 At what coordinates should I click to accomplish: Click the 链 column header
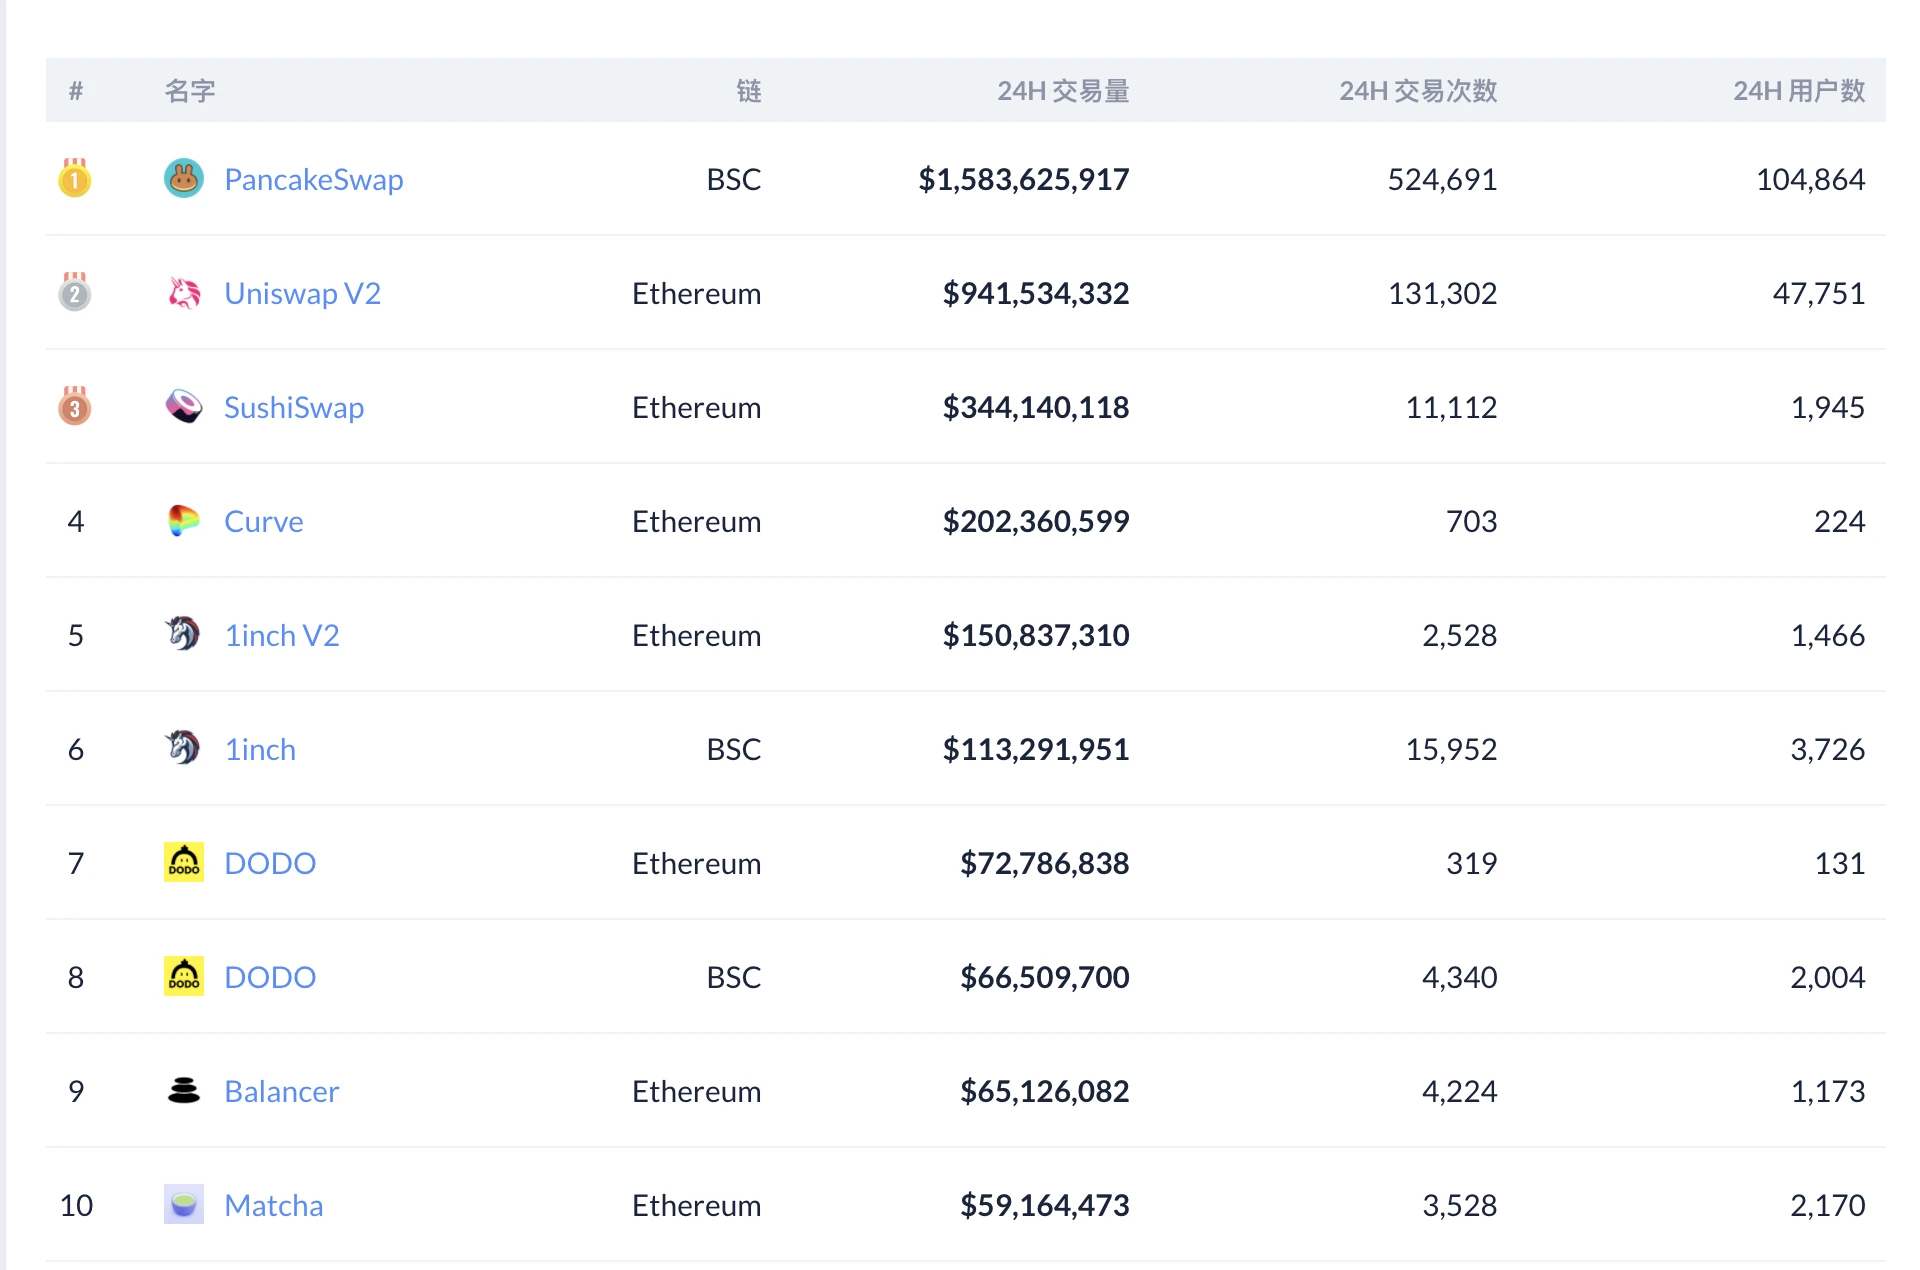pos(749,91)
